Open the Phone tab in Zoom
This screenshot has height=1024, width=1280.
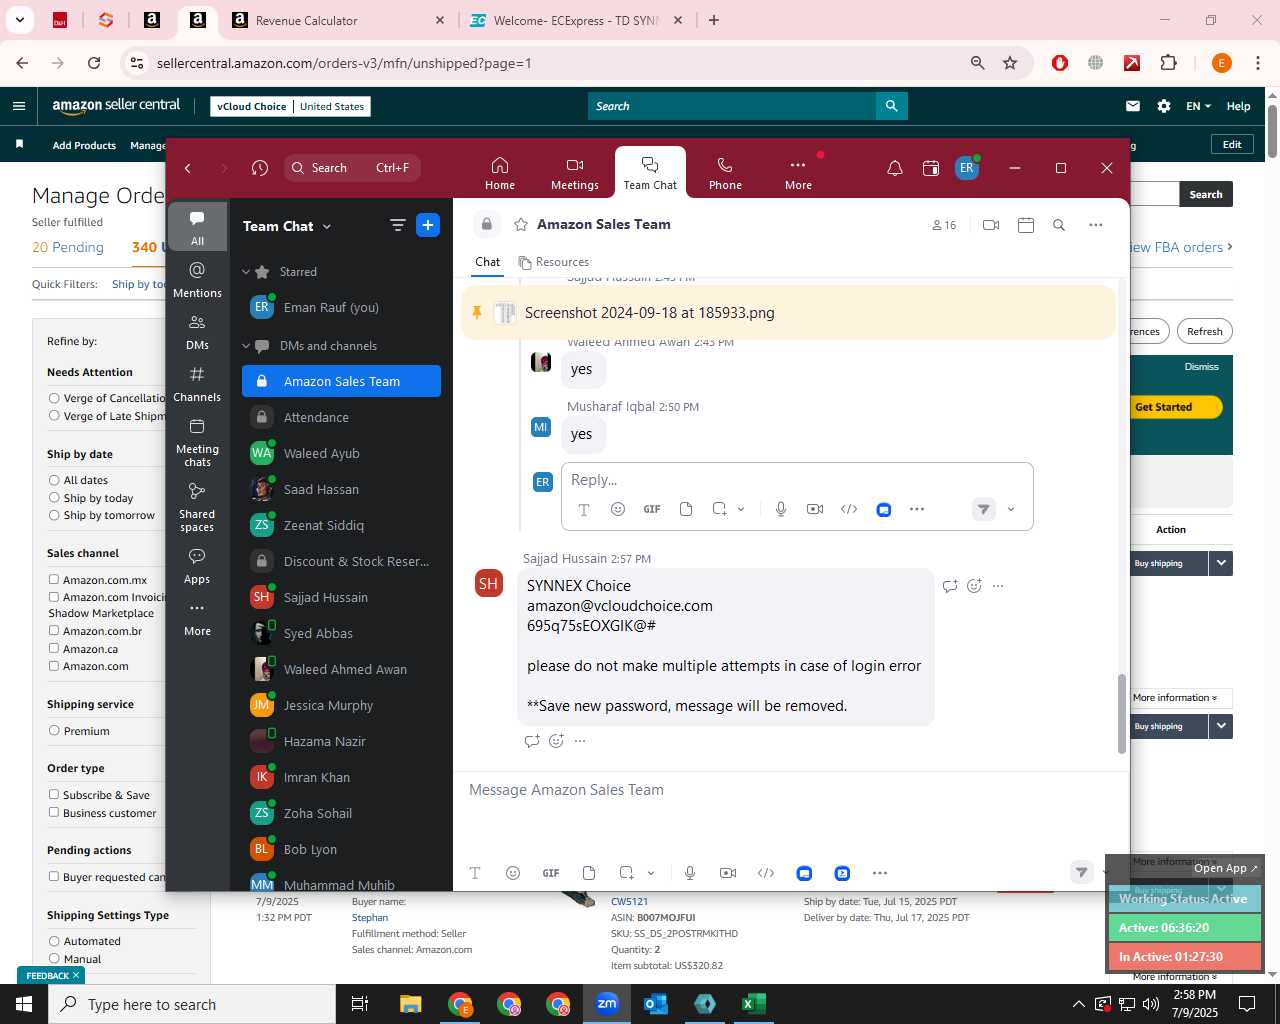point(725,173)
